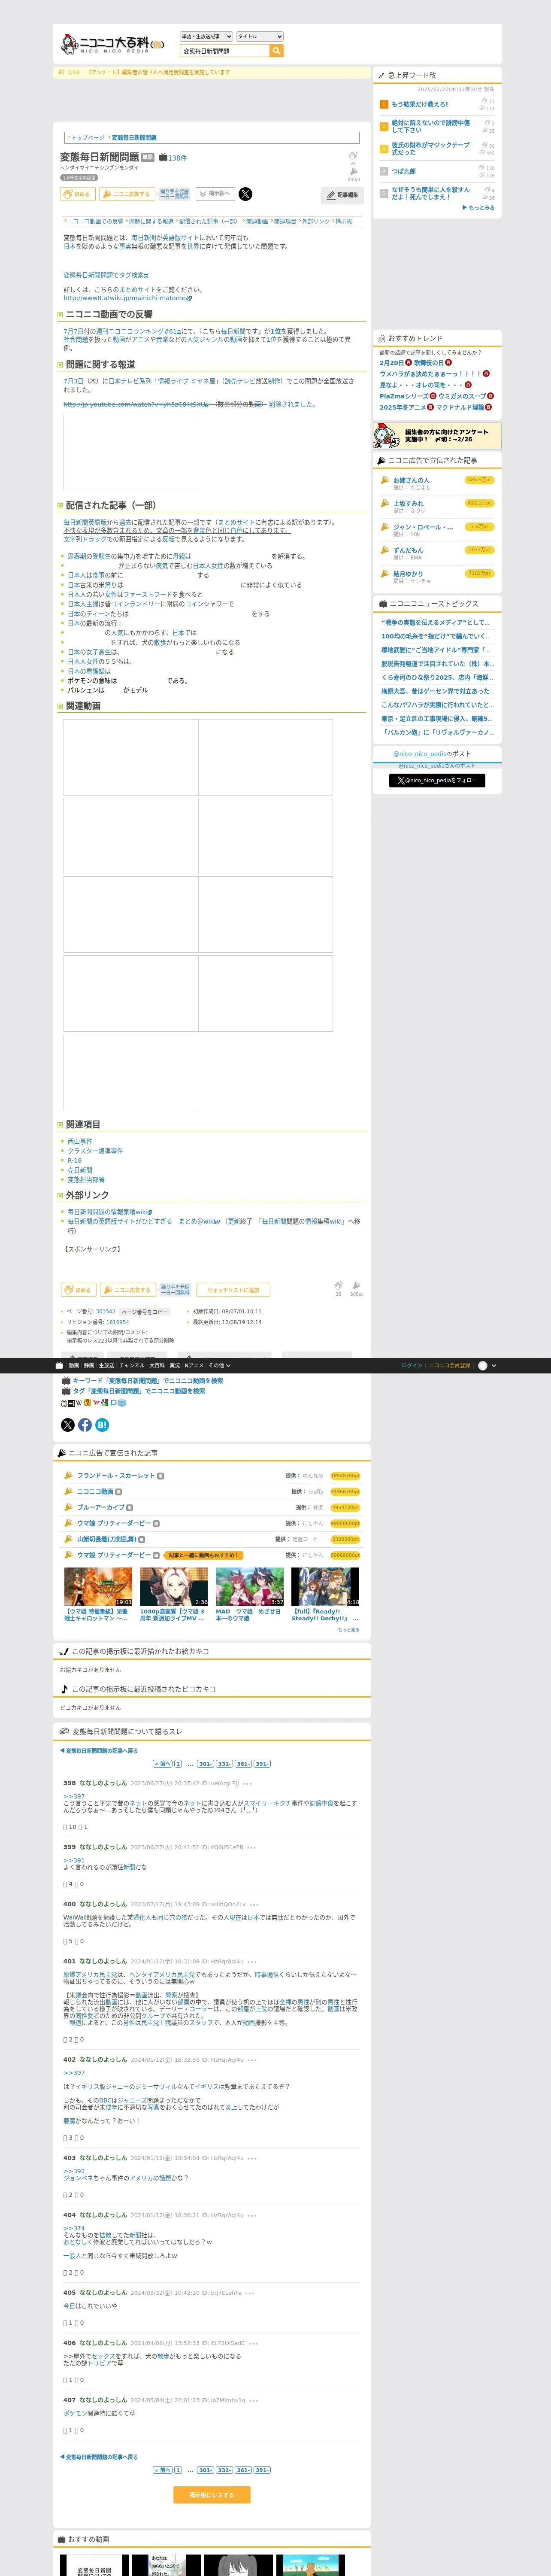Click the Facebook share icon
551x2576 pixels.
(x=85, y=1425)
